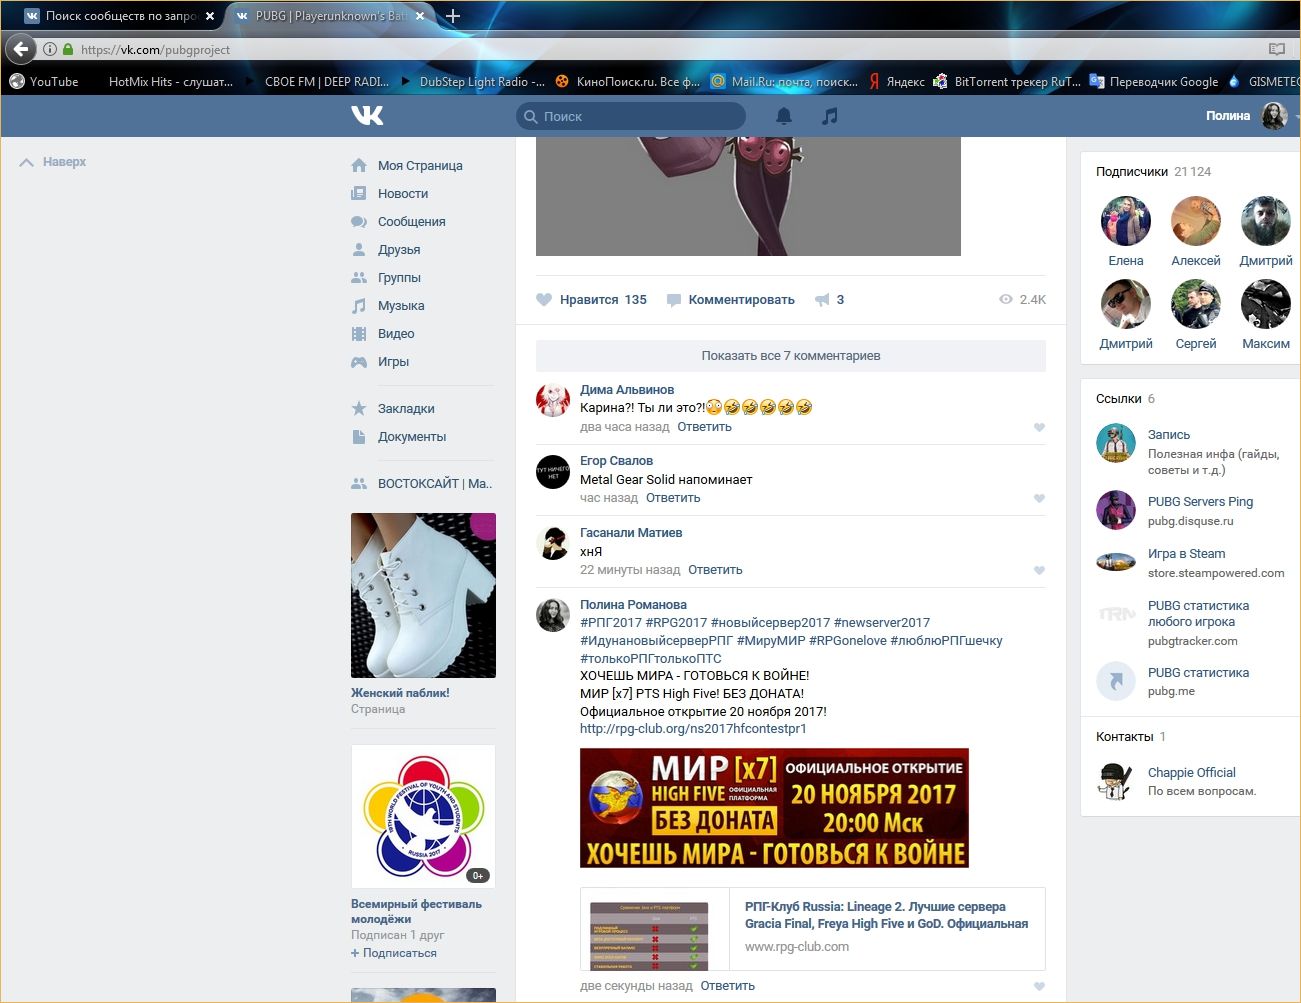Like Дима Альвинов's comment with the heart
This screenshot has height=1003, width=1301.
(x=1039, y=427)
